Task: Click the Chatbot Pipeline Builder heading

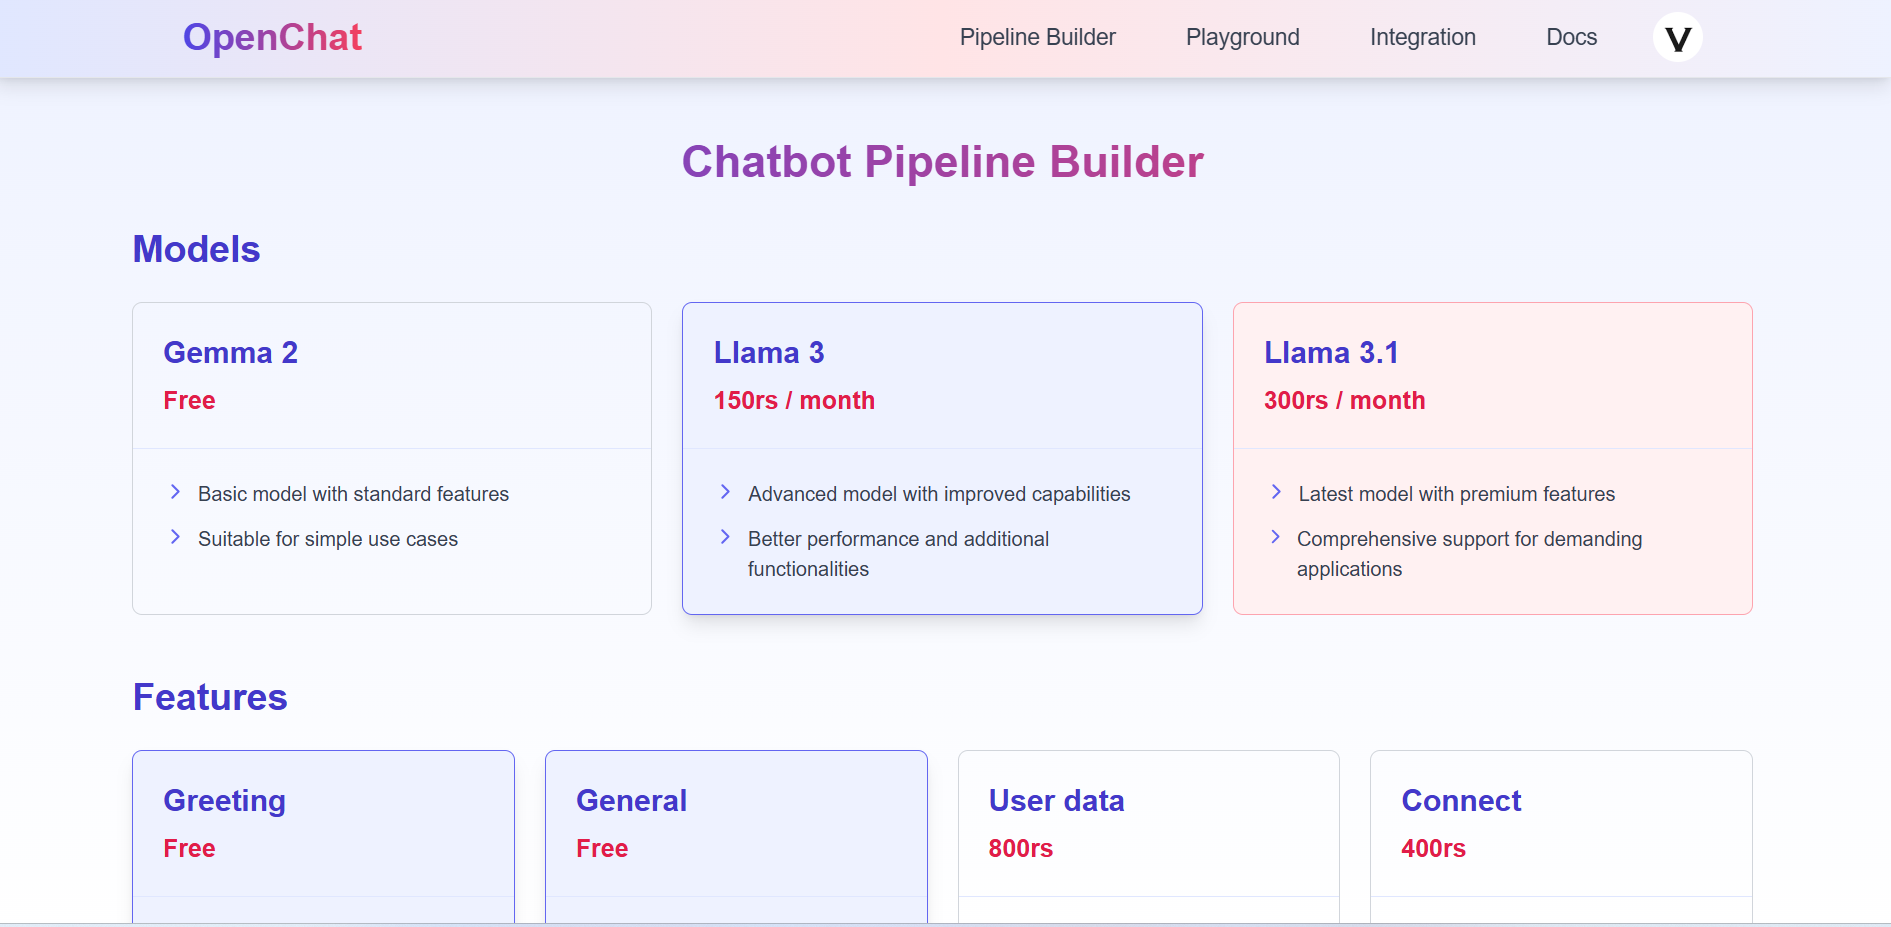Action: point(942,162)
